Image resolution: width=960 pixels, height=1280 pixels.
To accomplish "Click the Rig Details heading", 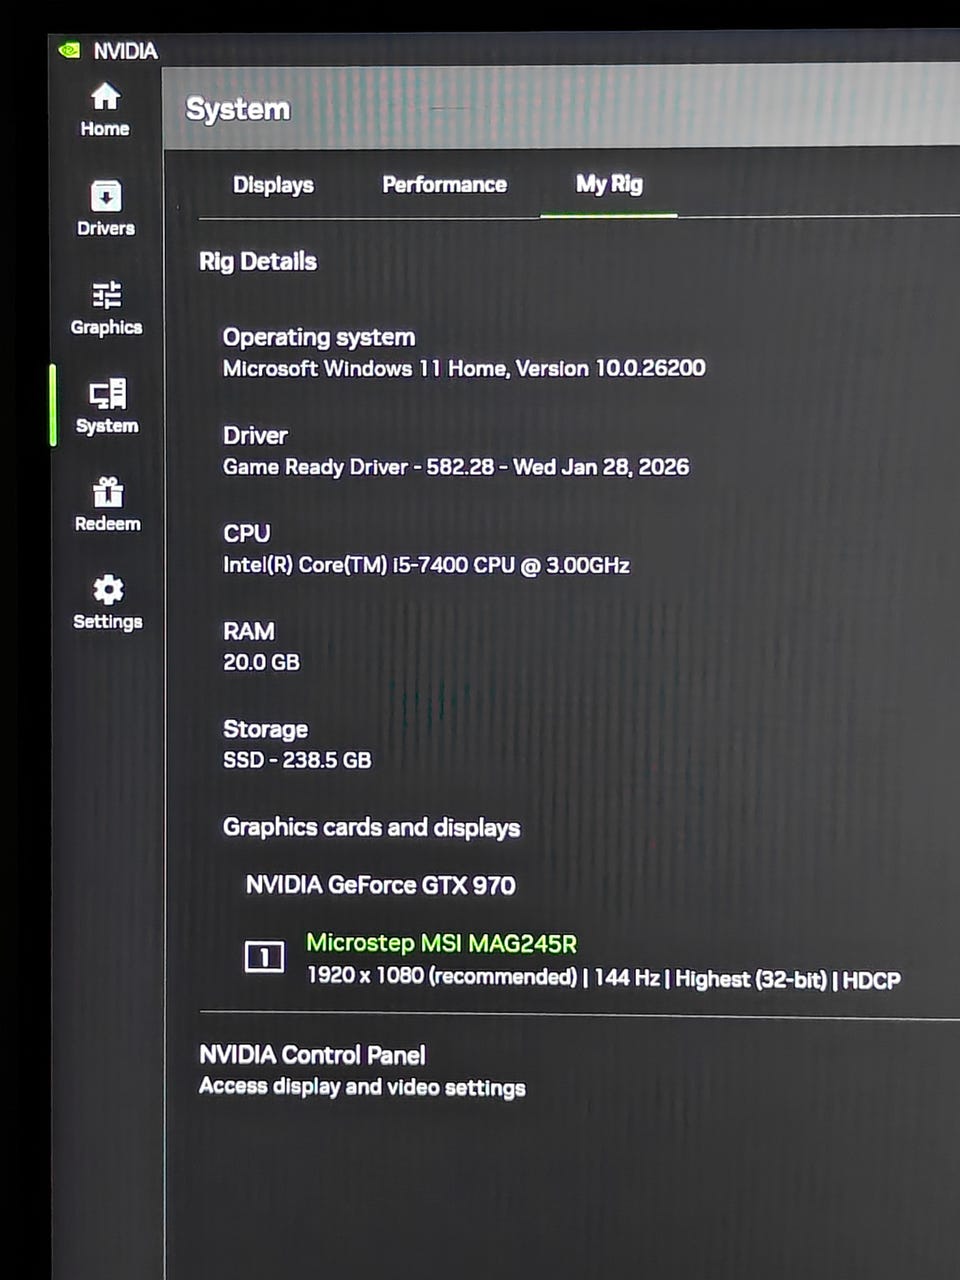I will (x=258, y=262).
